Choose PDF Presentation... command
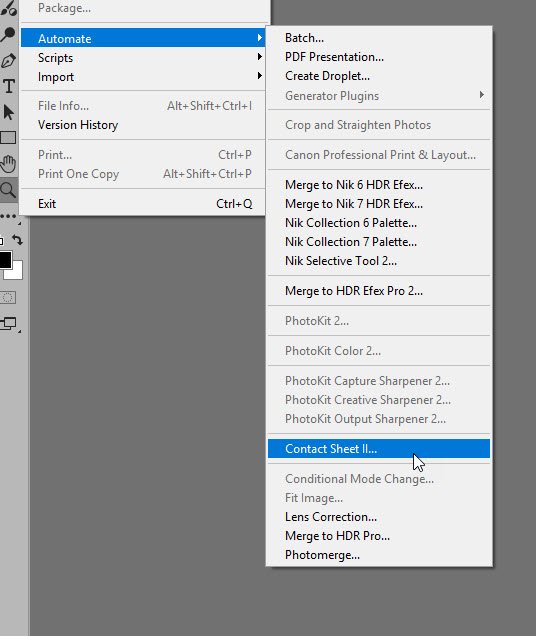 click(x=379, y=57)
